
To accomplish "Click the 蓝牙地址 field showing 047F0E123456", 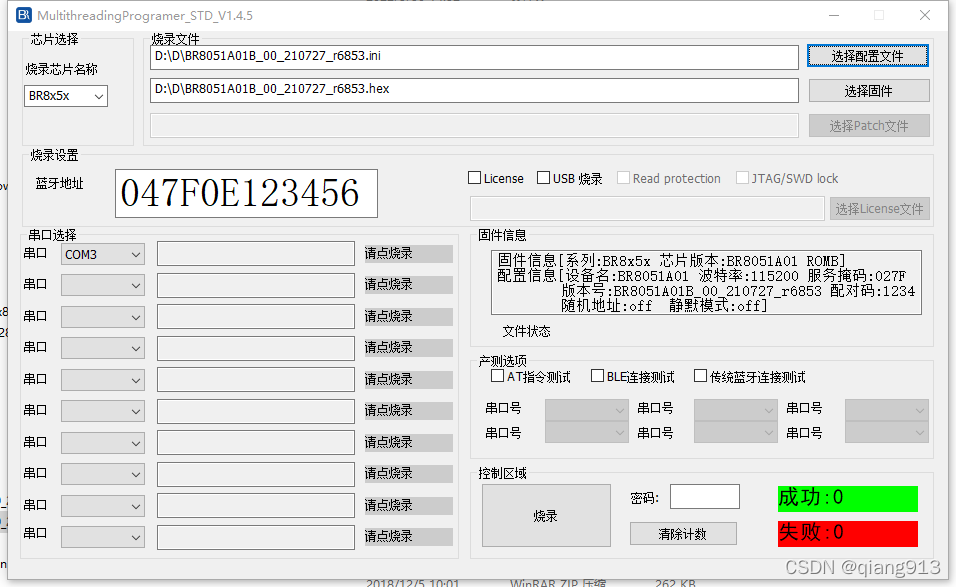I will 245,193.
